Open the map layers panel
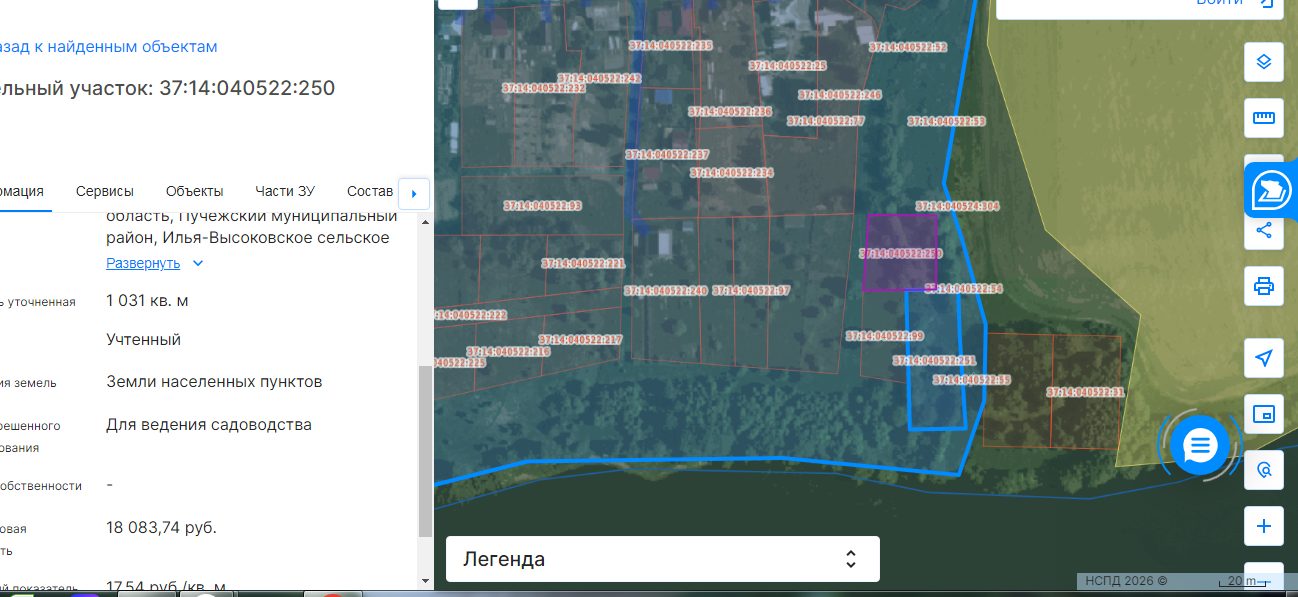Image resolution: width=1298 pixels, height=597 pixels. click(1264, 62)
